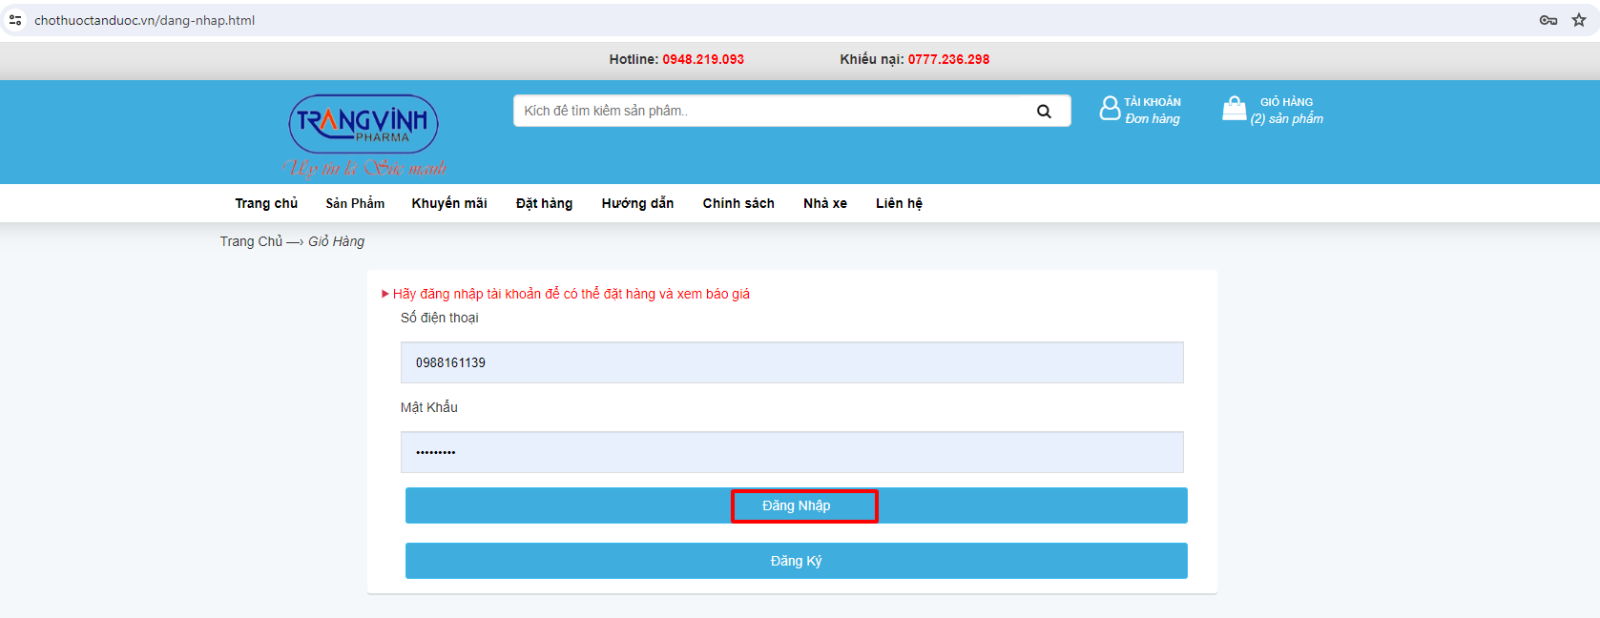
Task: Click the Trang Vinh Pharma logo
Action: 363,125
